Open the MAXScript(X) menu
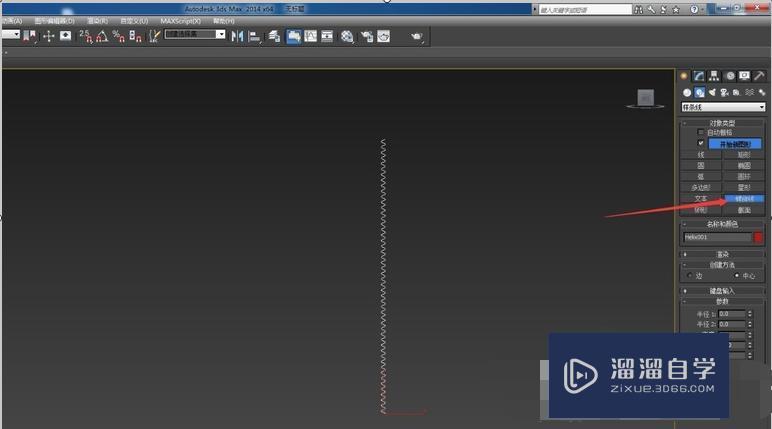 click(x=180, y=21)
